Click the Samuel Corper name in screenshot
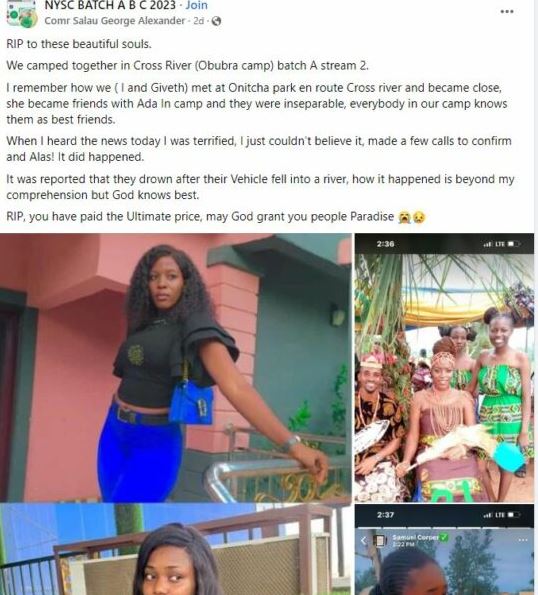This screenshot has width=538, height=595. 415,537
